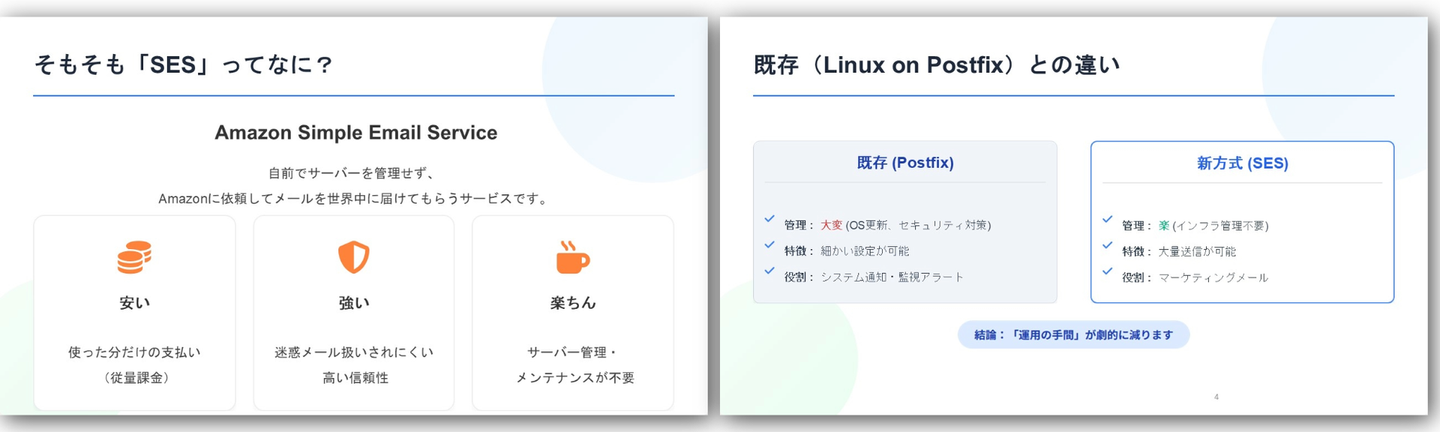This screenshot has width=1440, height=432.
Task: Click the orange coins icon above 安い
Action: [x=134, y=258]
